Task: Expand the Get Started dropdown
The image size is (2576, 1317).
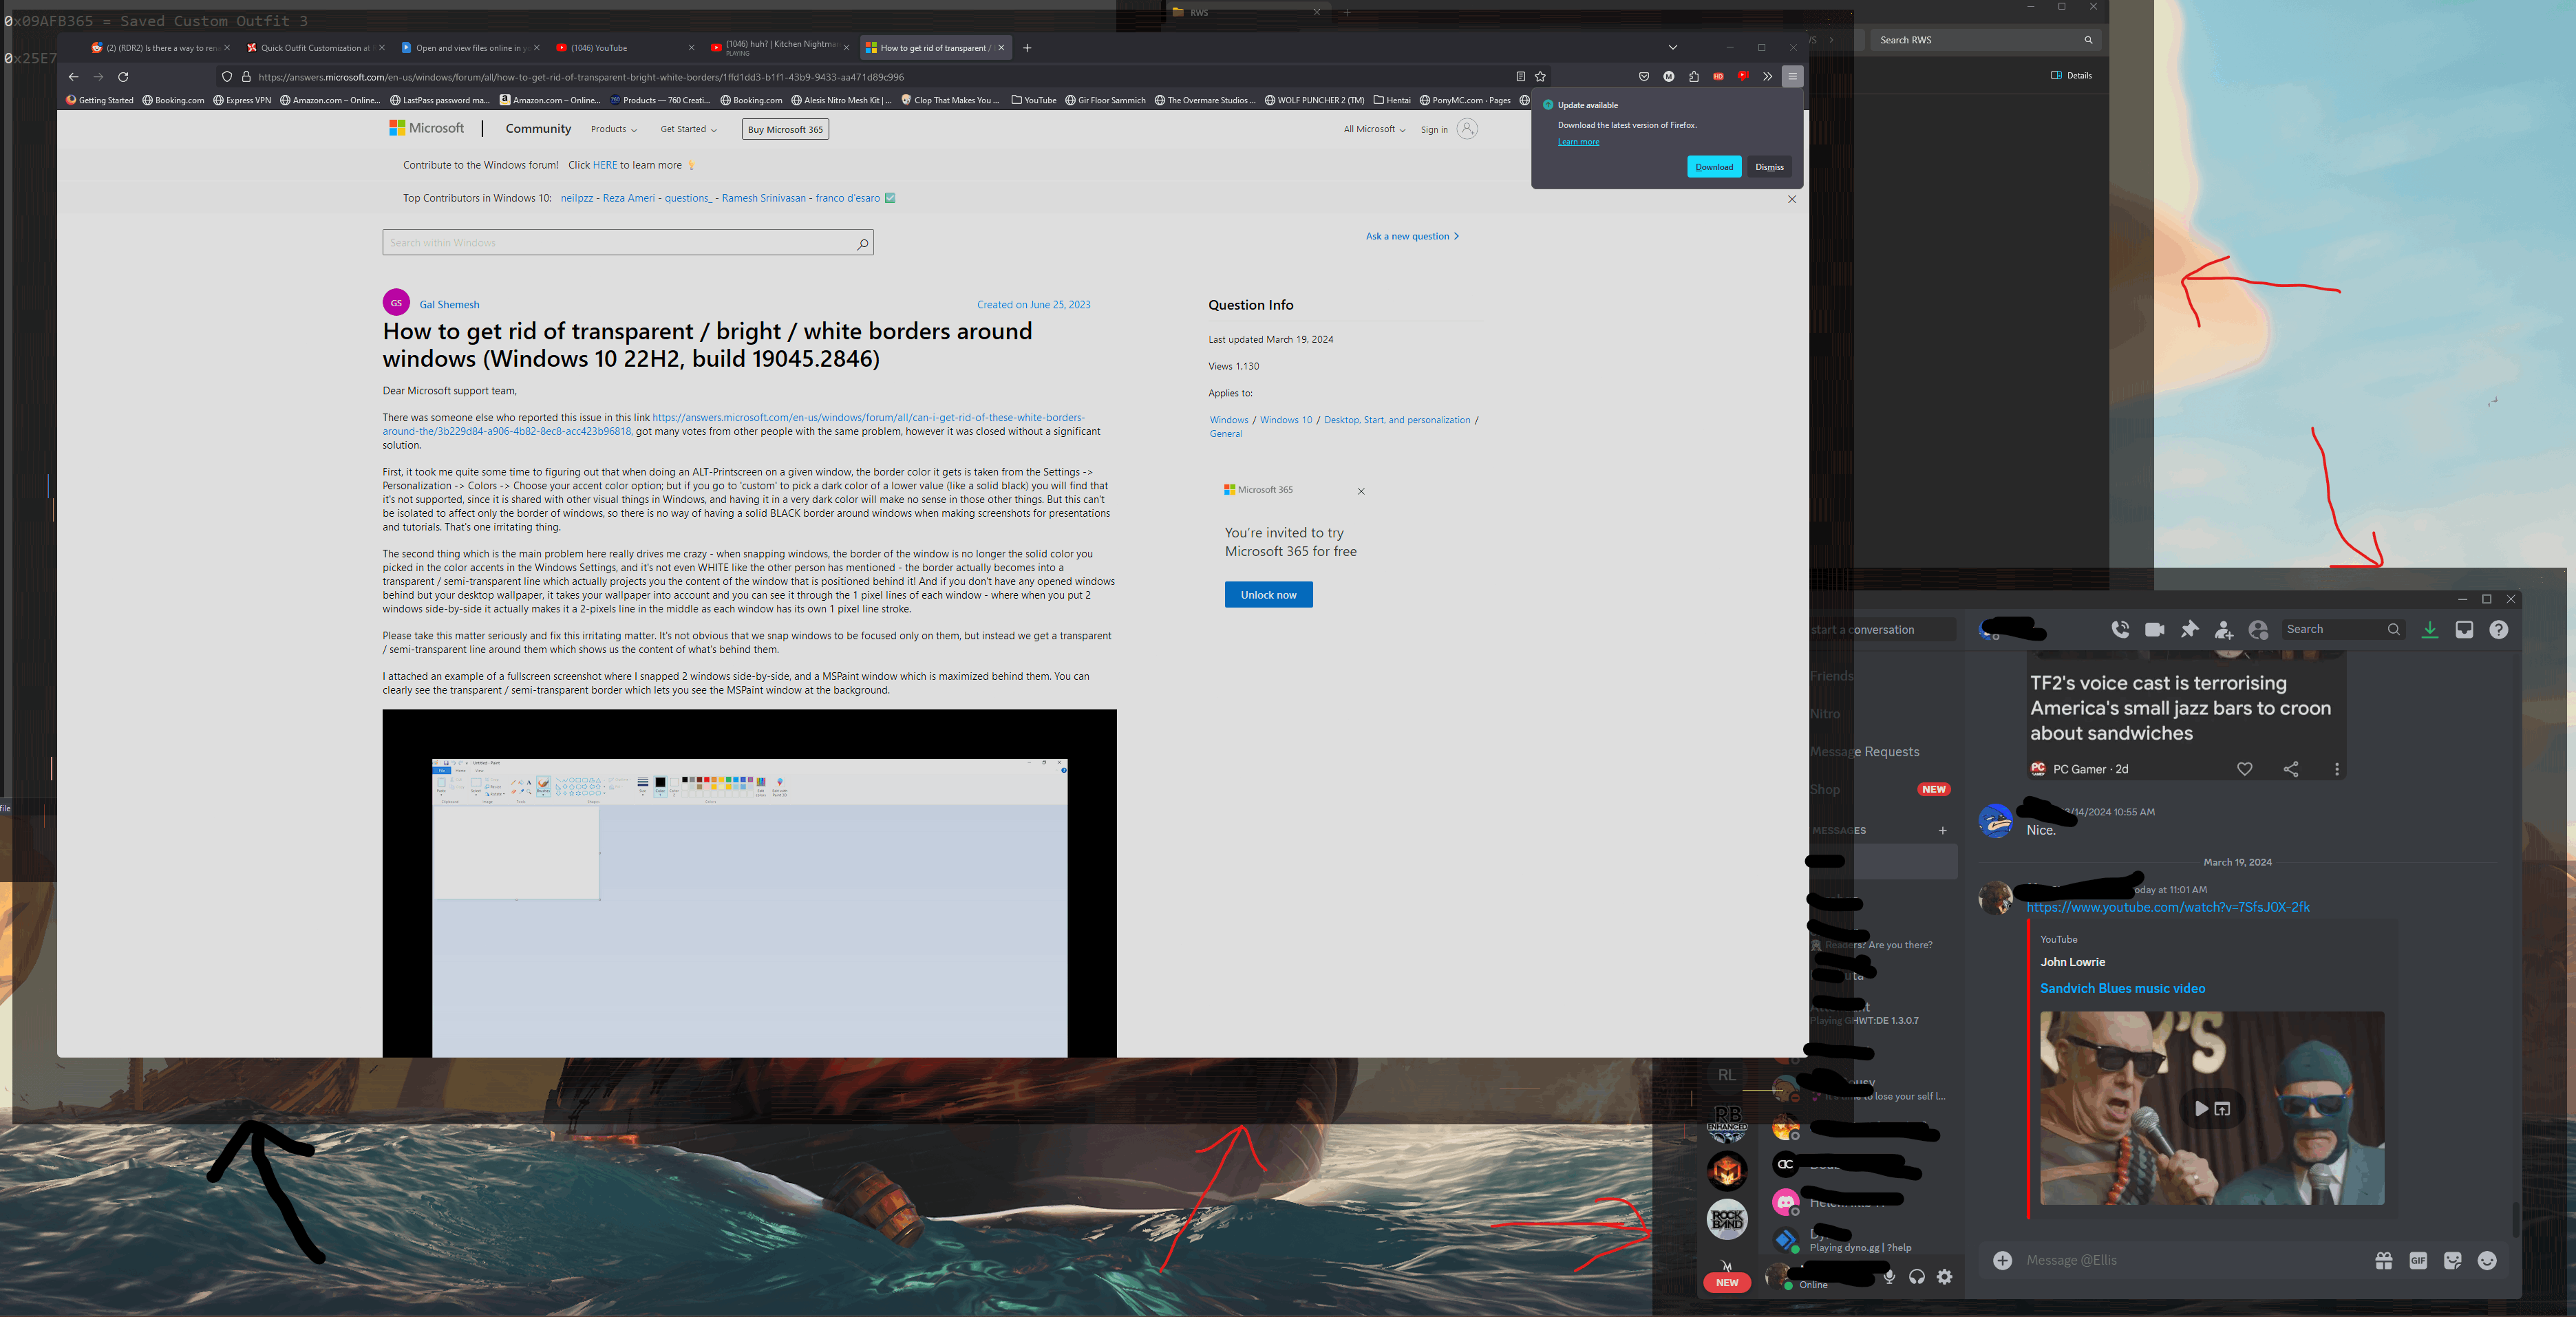Action: pos(688,129)
